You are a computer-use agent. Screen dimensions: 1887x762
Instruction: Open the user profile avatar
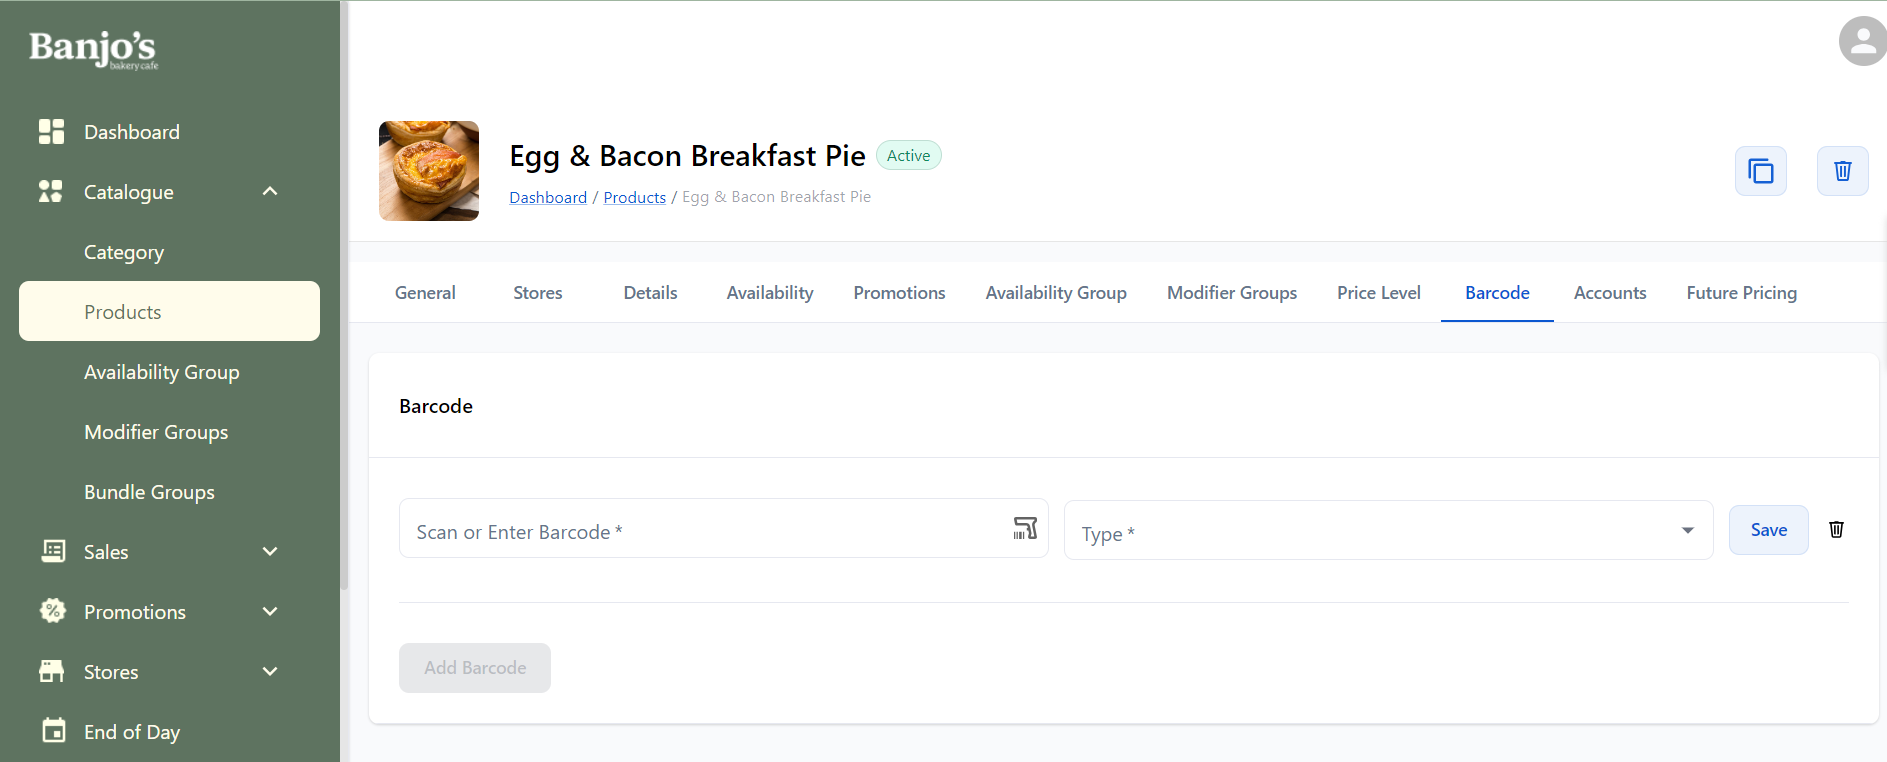pos(1861,42)
